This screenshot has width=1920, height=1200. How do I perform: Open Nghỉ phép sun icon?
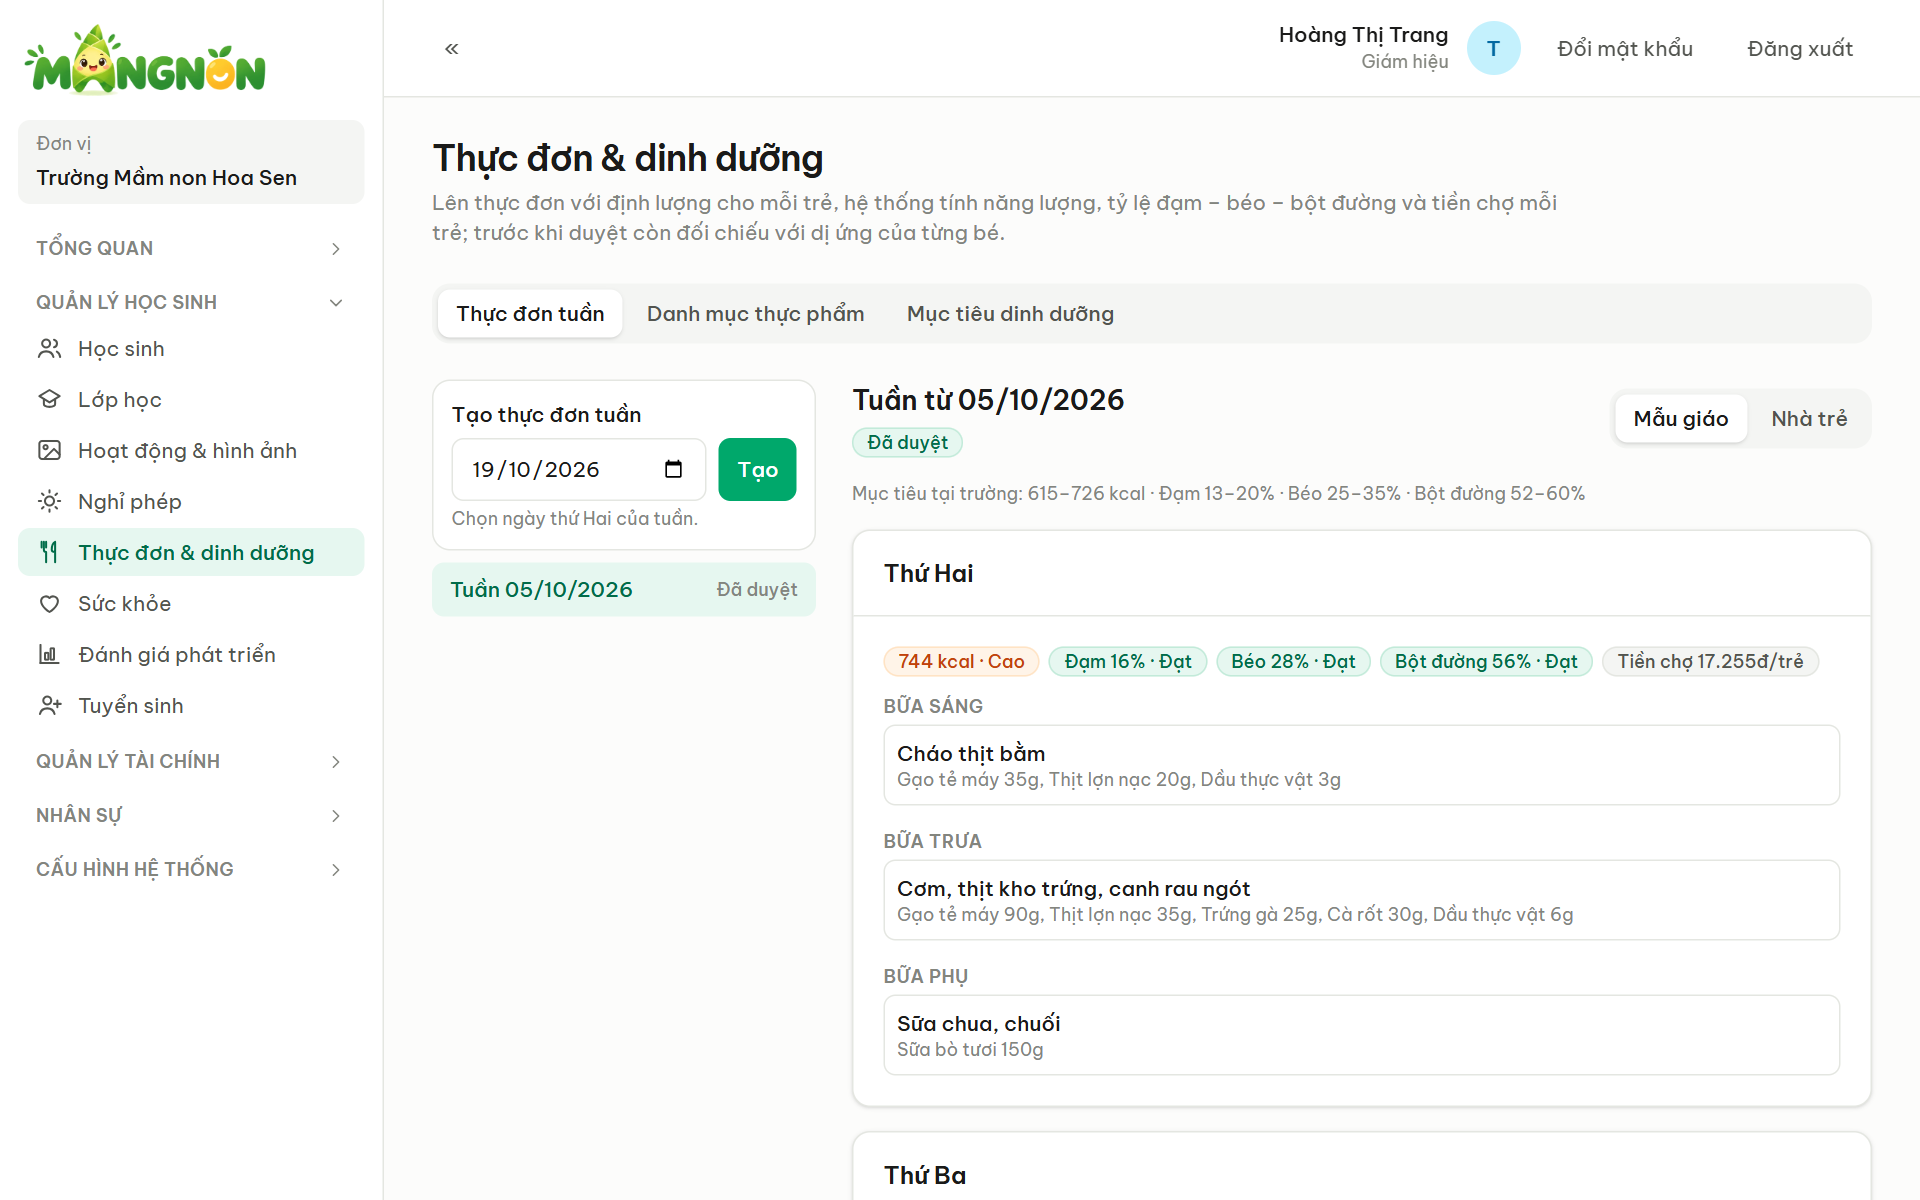tap(49, 502)
